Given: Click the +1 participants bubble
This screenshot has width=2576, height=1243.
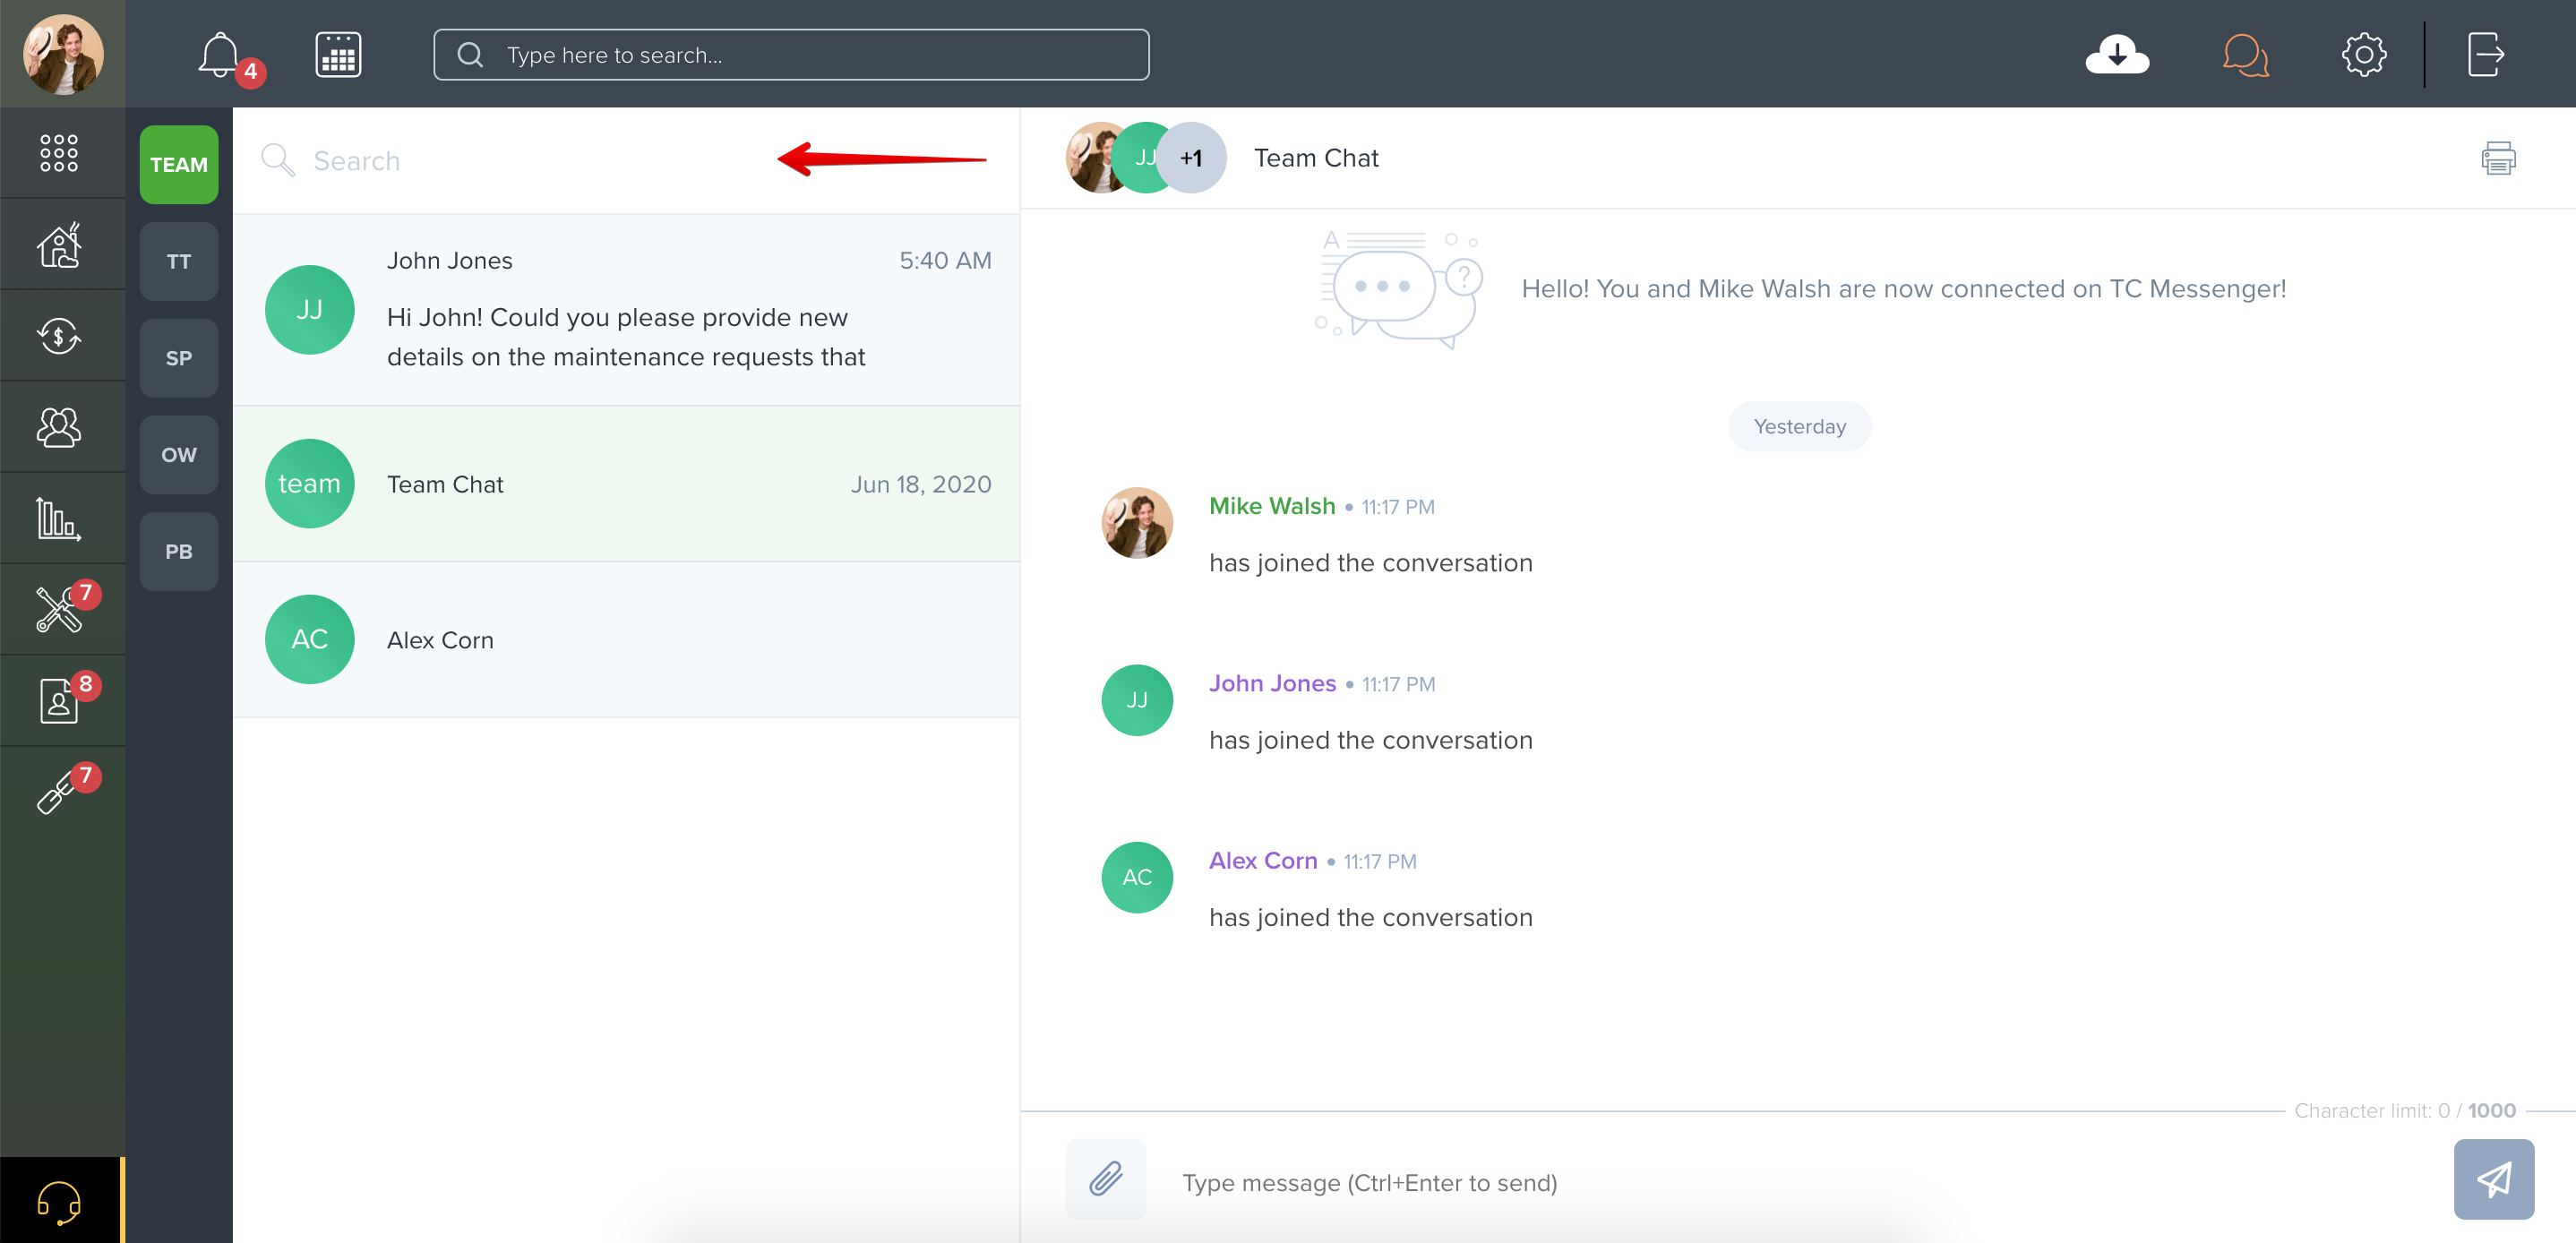Looking at the screenshot, I should click(x=1191, y=158).
